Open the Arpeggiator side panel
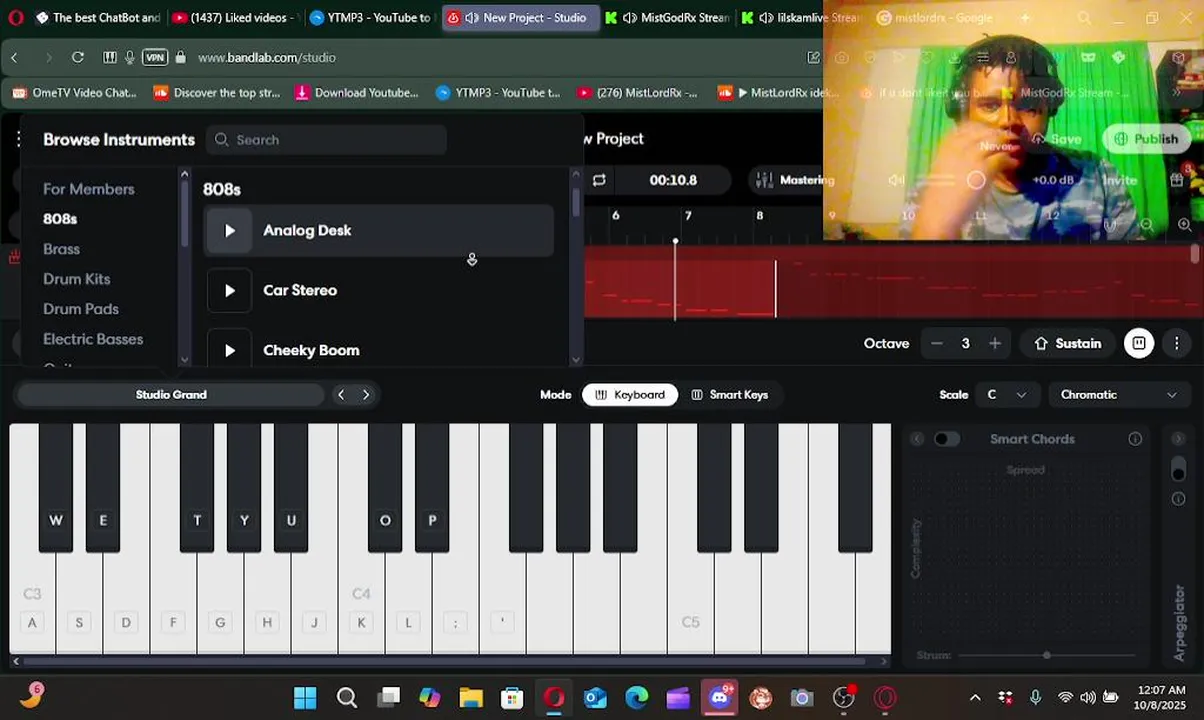Image resolution: width=1204 pixels, height=720 pixels. (x=1179, y=623)
